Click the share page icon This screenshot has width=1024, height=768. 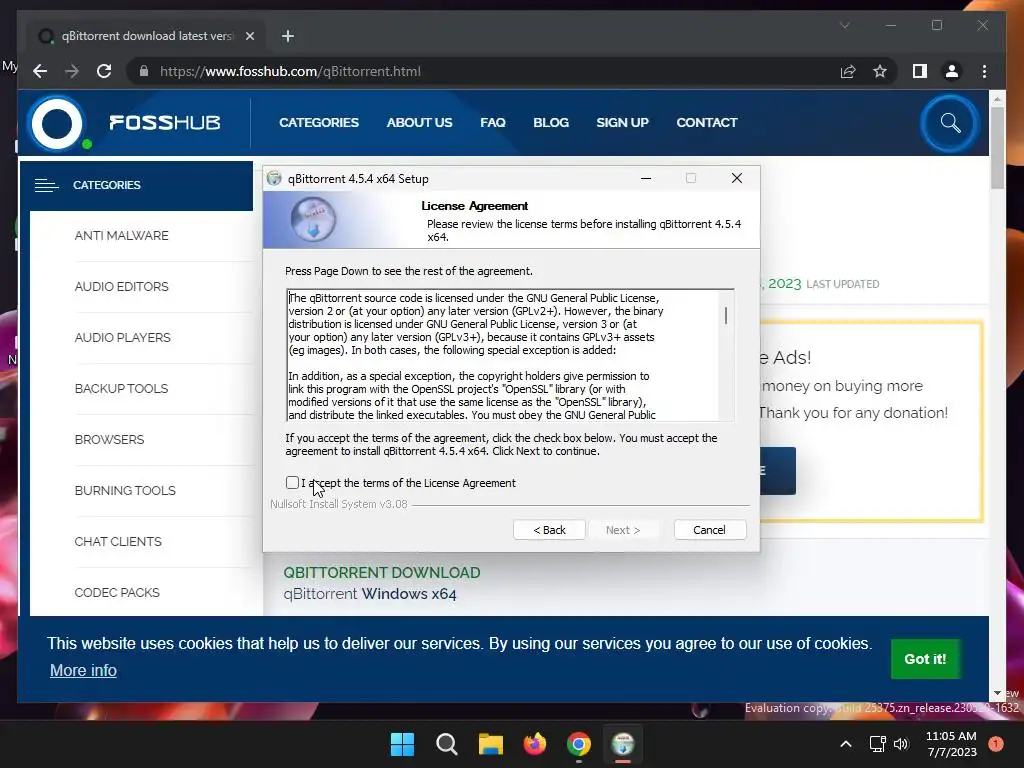coord(848,71)
